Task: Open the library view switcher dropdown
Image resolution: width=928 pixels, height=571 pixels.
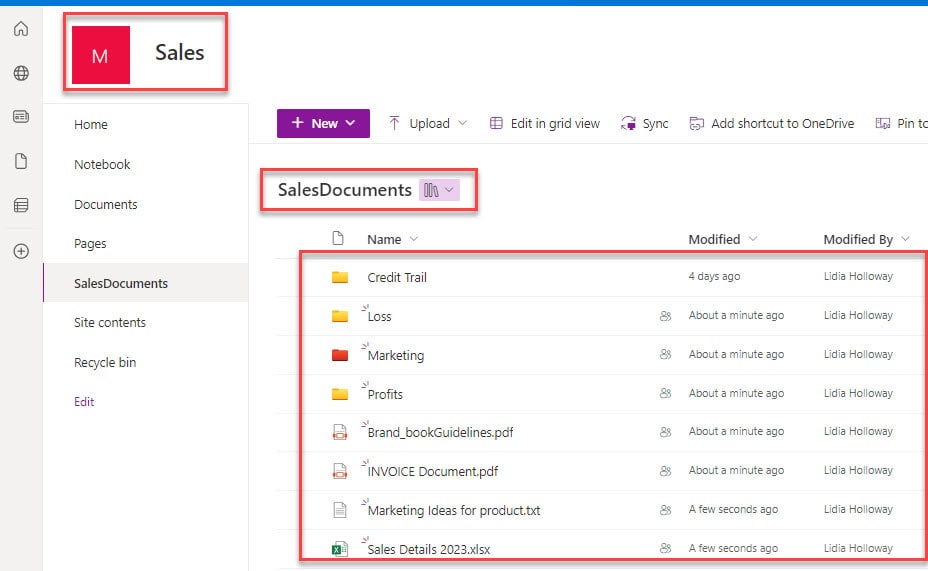Action: (439, 190)
